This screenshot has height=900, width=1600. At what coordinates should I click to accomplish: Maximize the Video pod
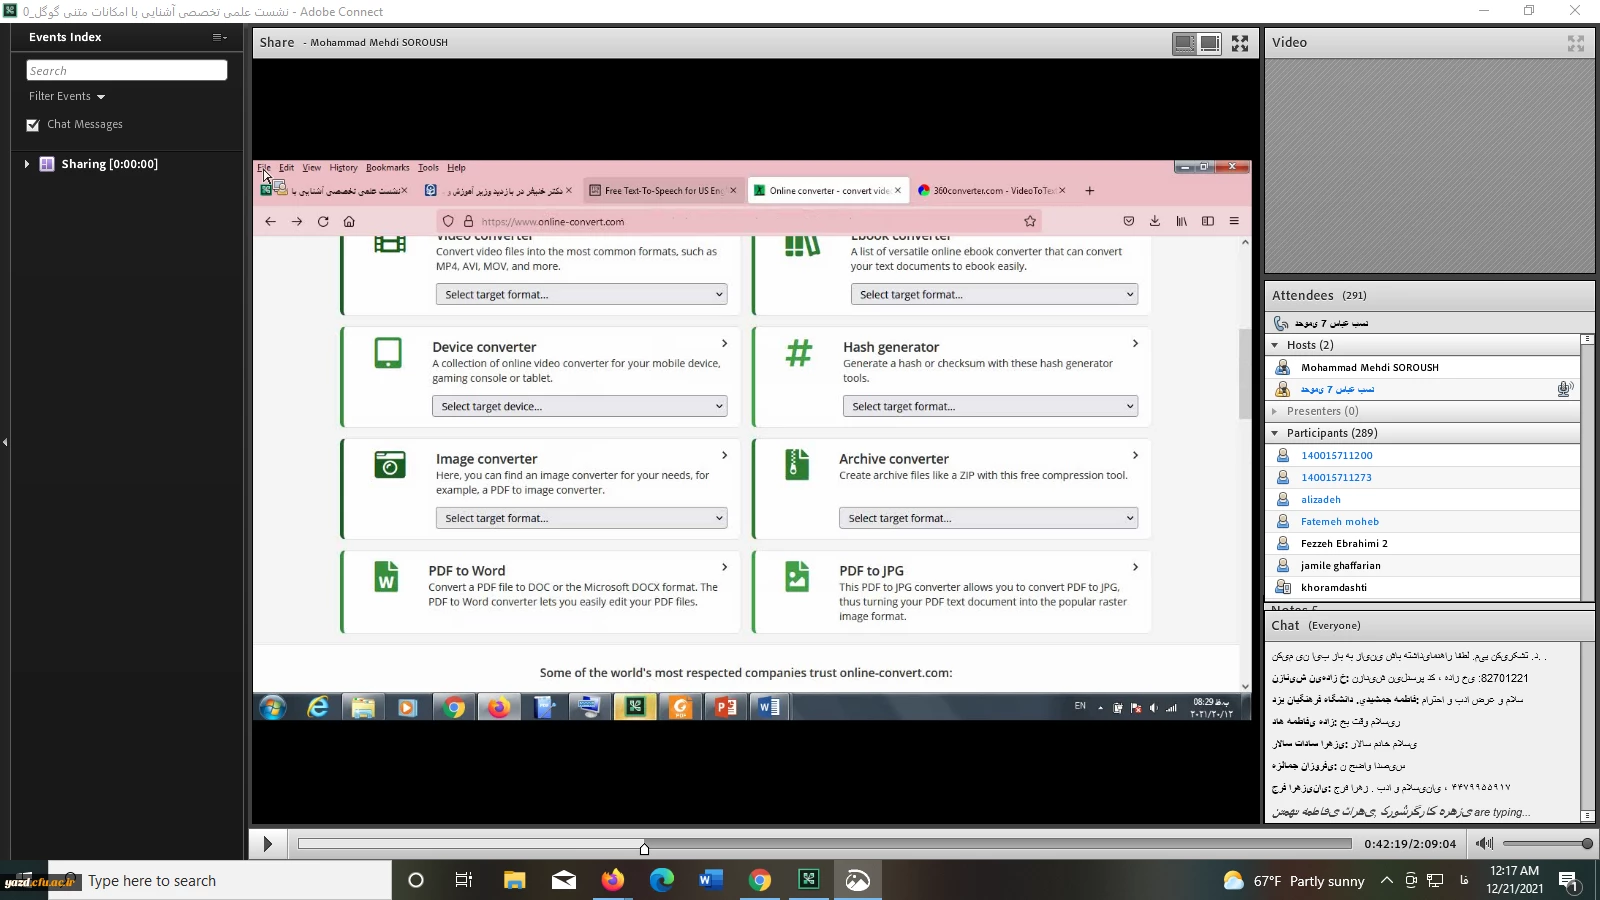point(1576,43)
